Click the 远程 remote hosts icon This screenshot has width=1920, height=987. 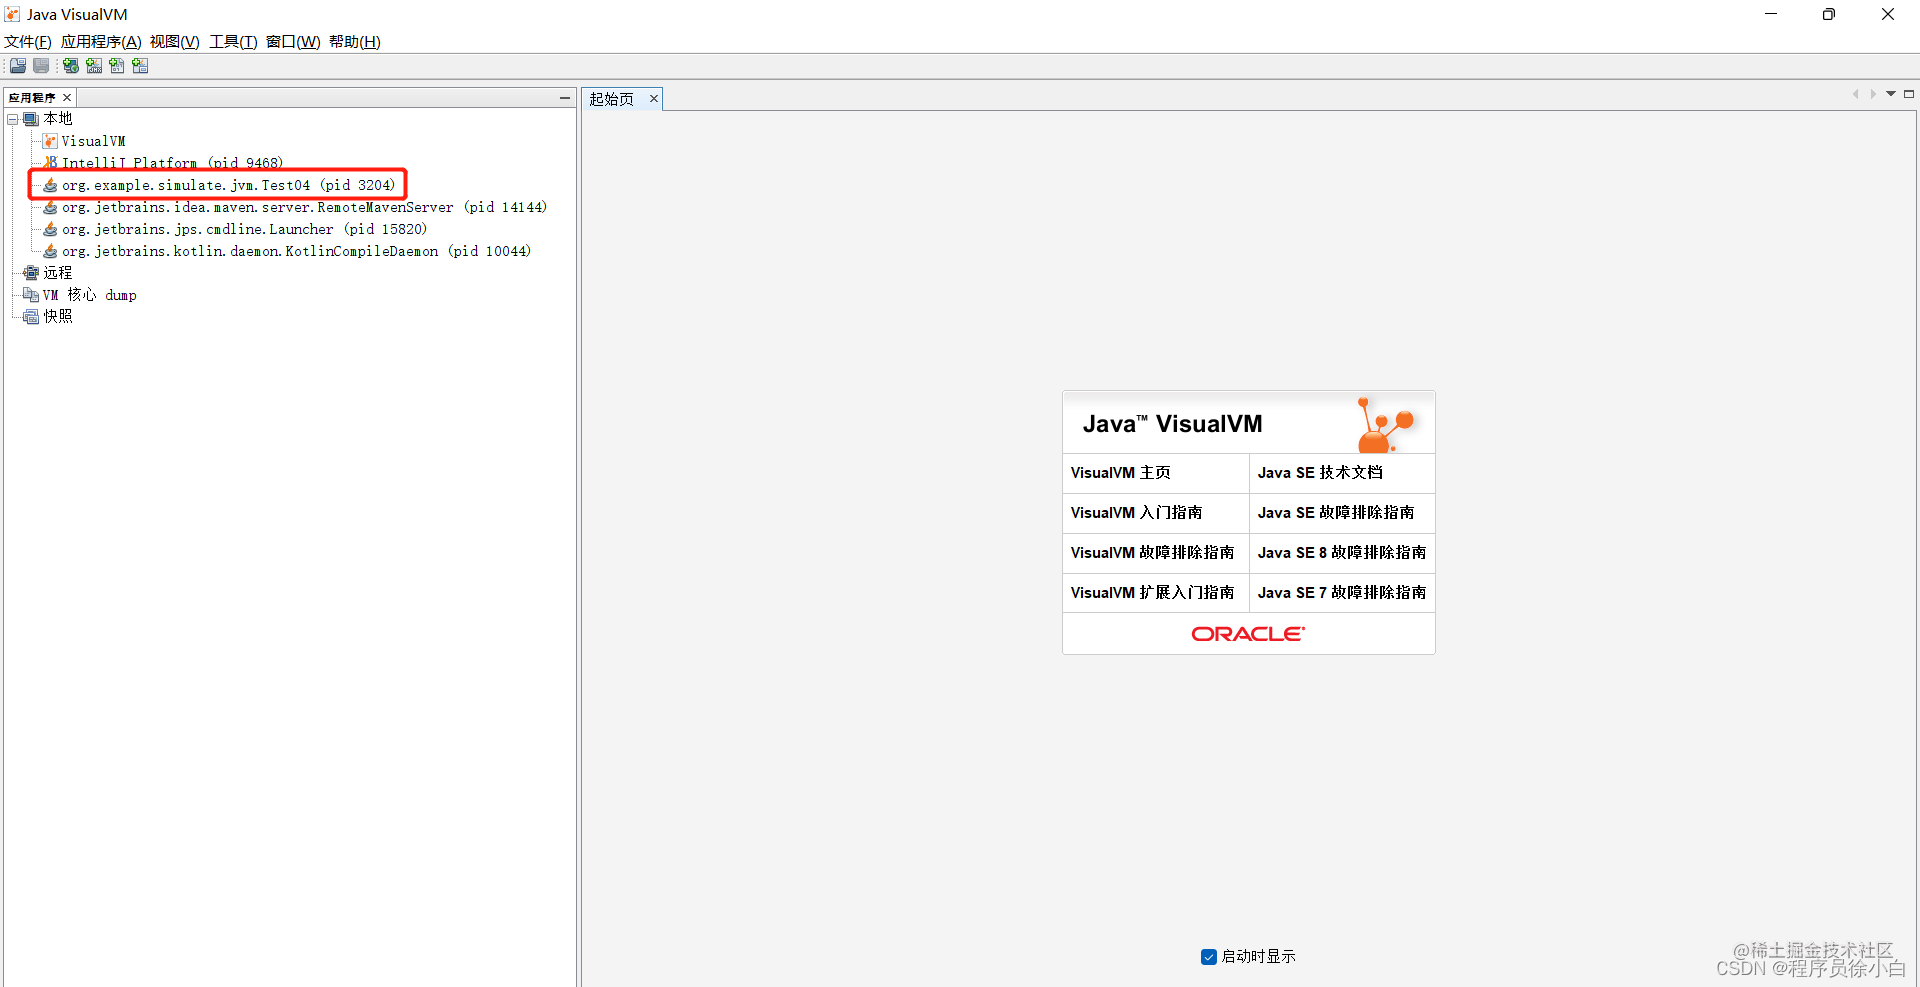coord(31,273)
